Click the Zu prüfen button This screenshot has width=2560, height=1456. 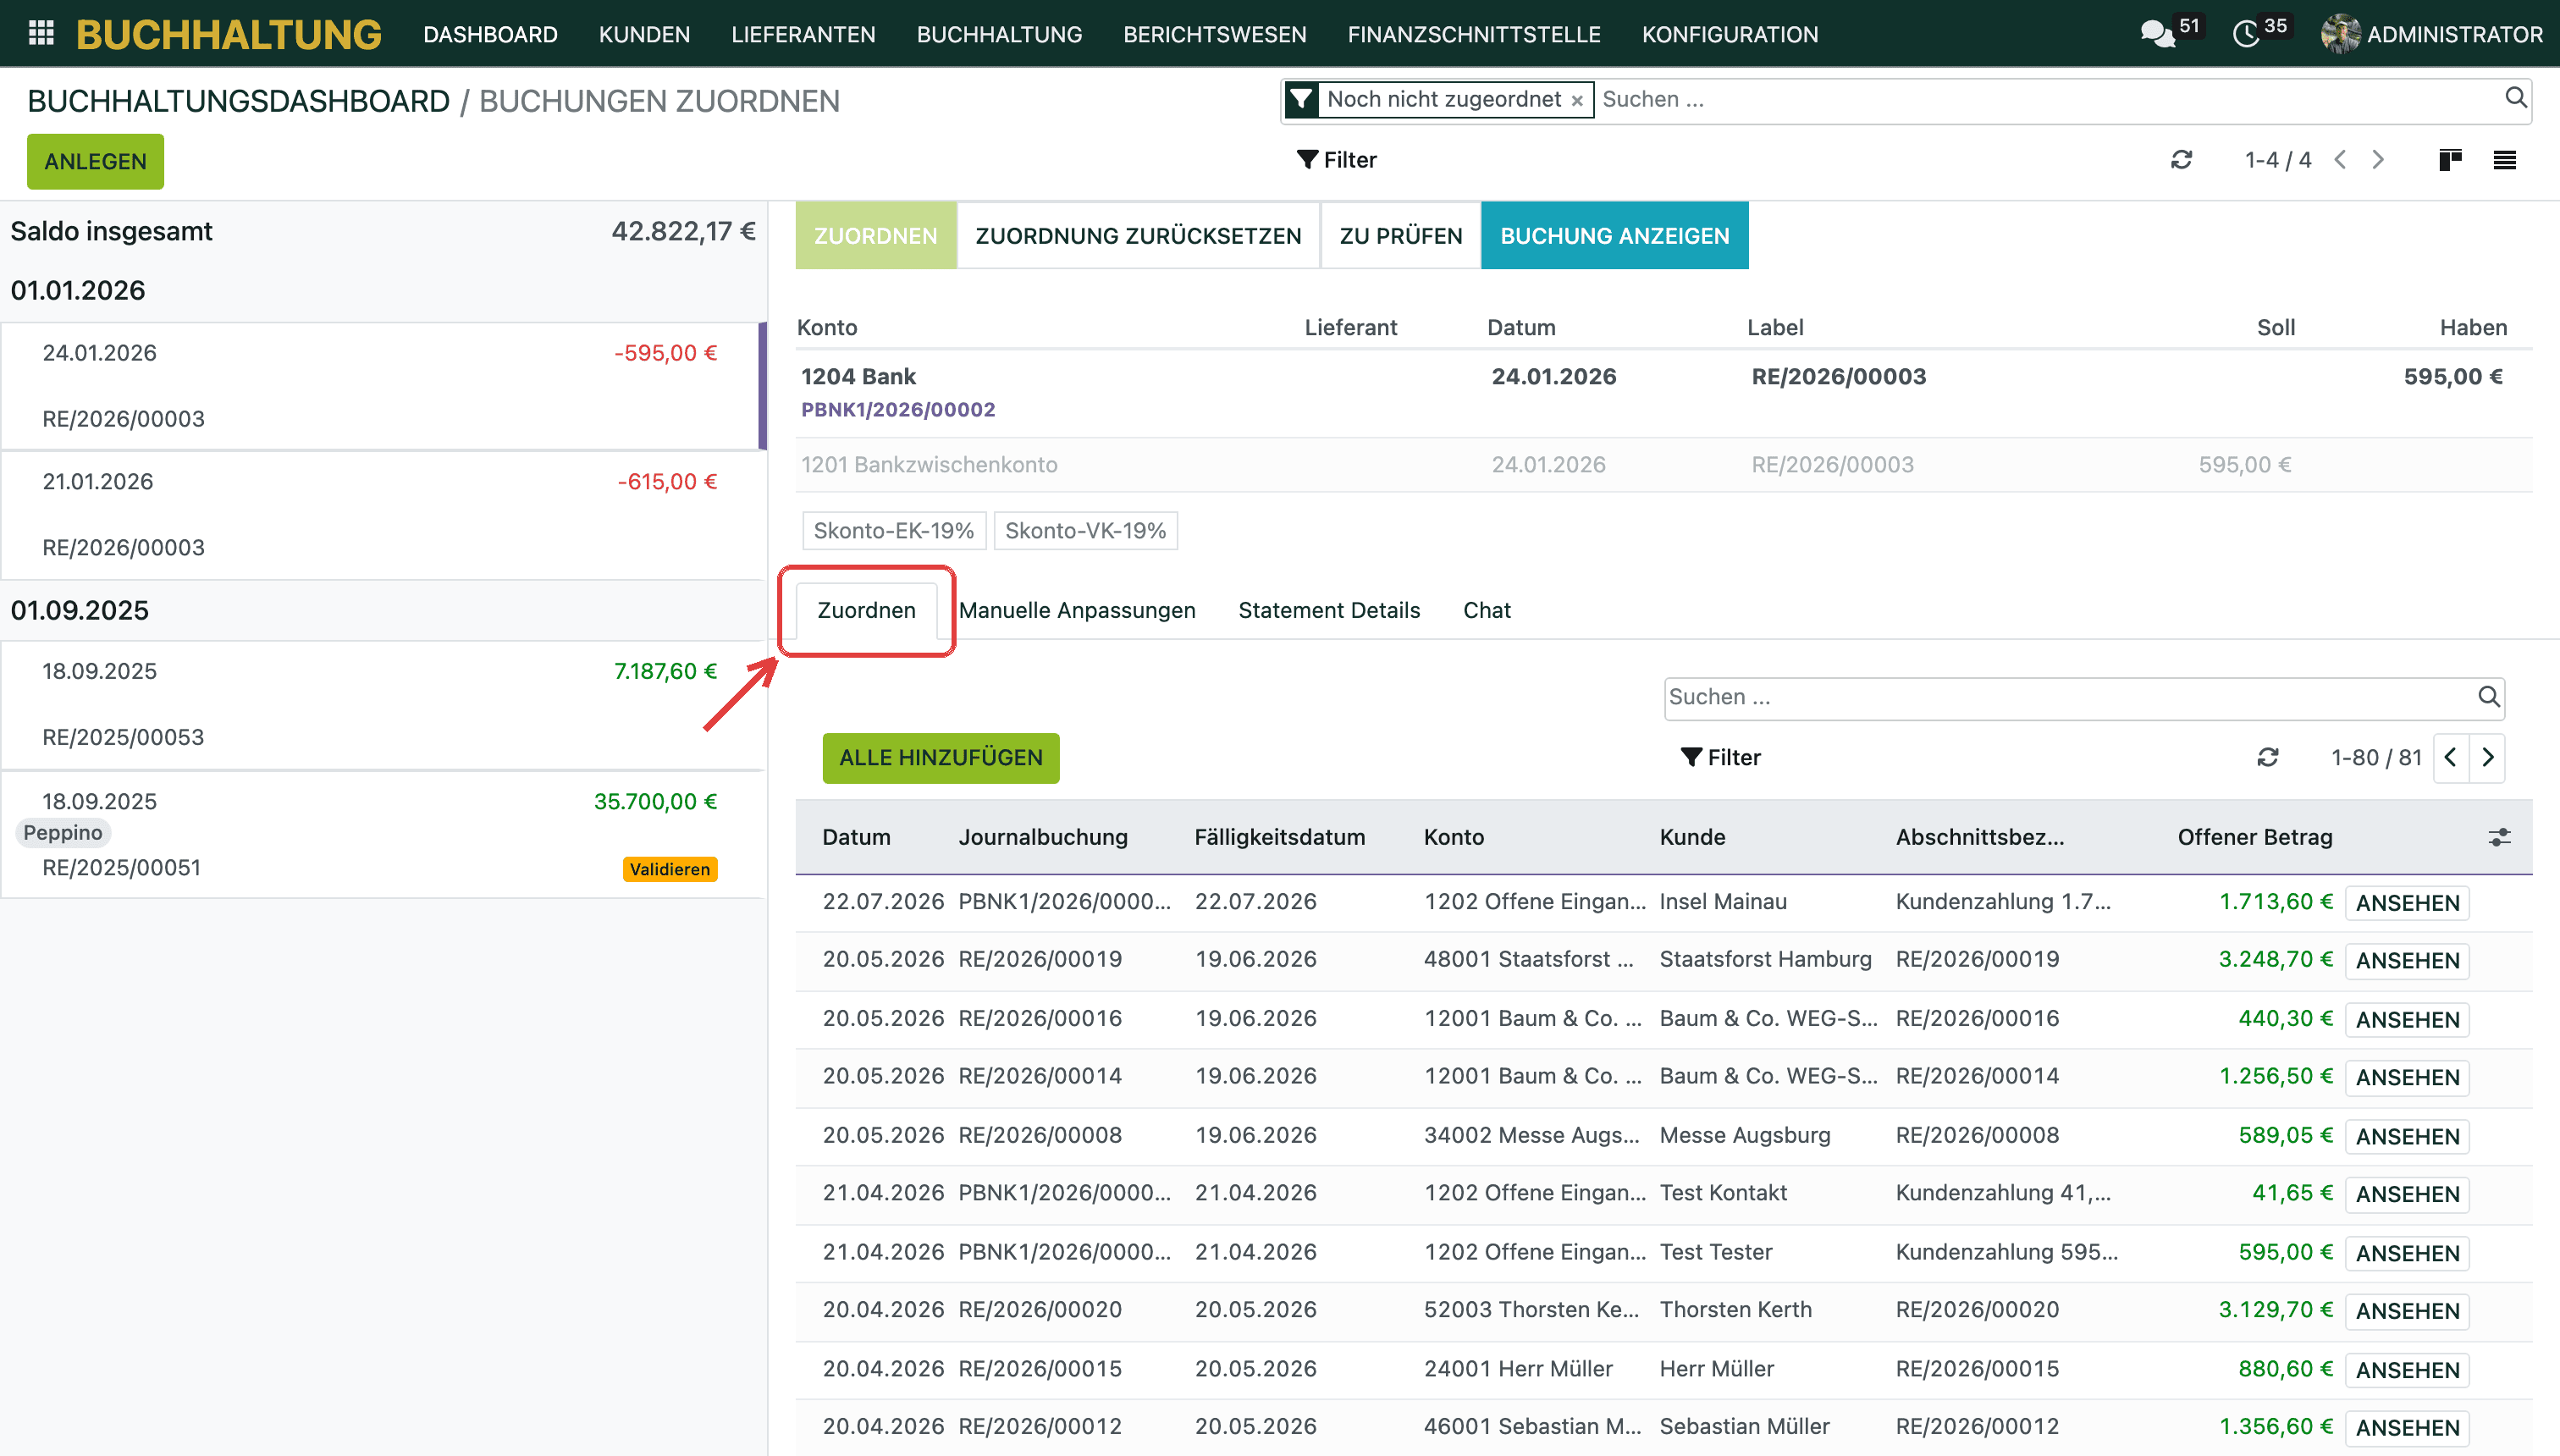pyautogui.click(x=1401, y=235)
